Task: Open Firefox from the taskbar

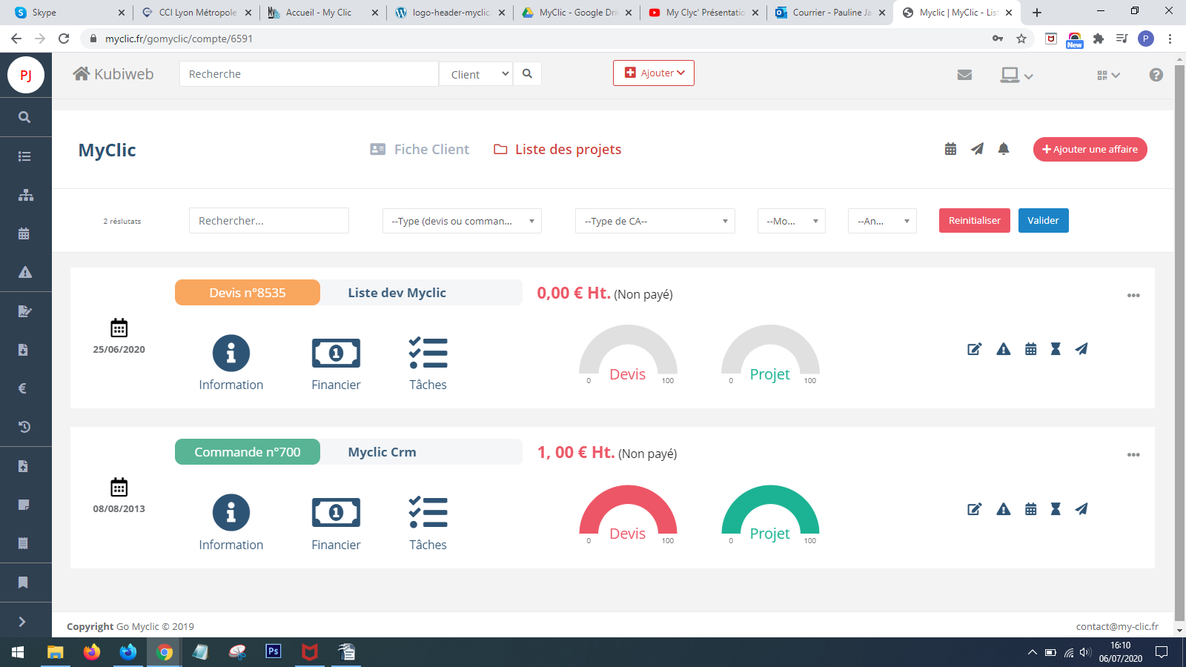Action: [92, 652]
